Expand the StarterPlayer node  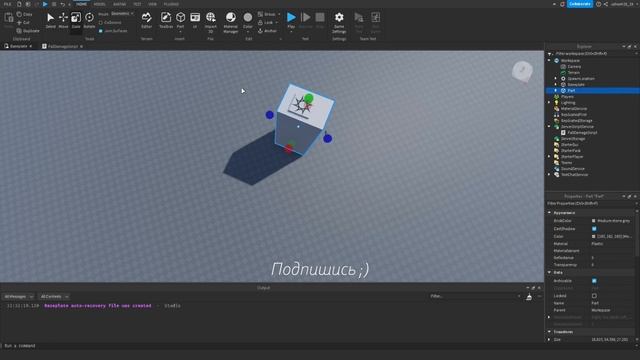[x=549, y=156]
